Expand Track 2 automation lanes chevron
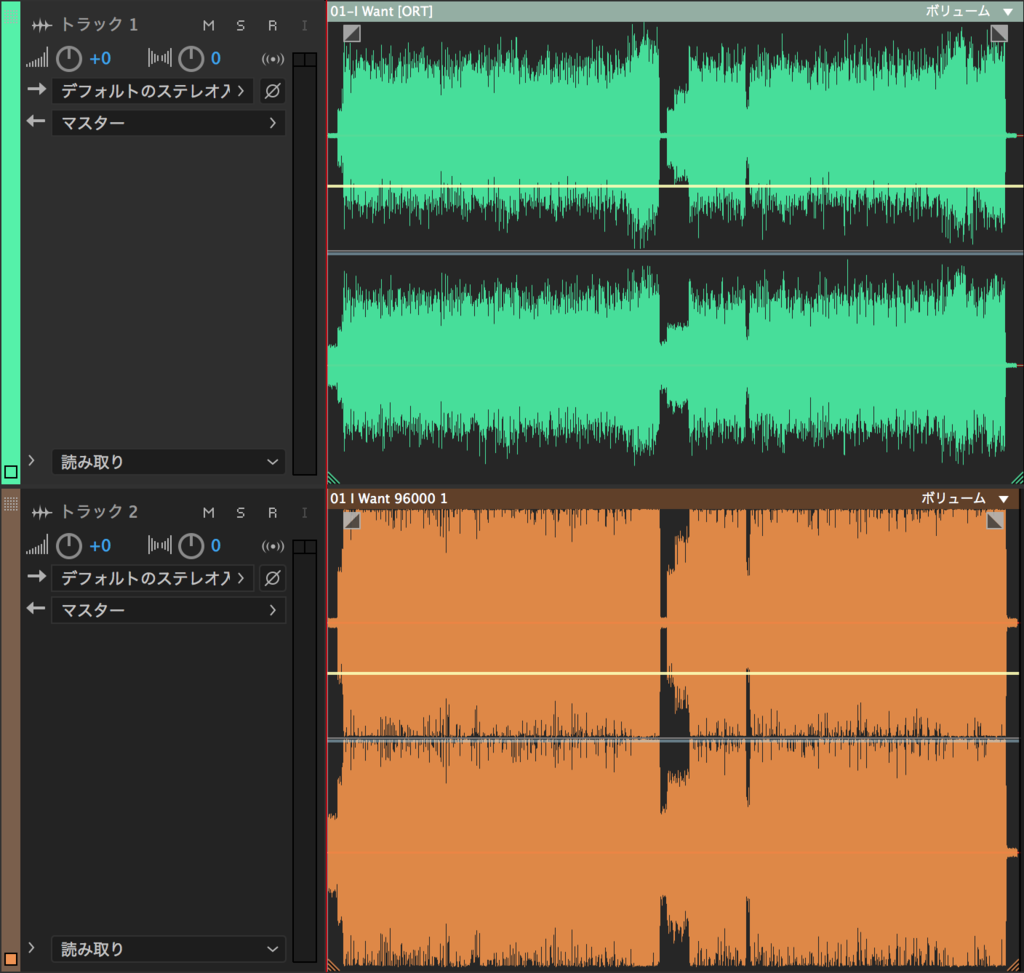 point(31,948)
